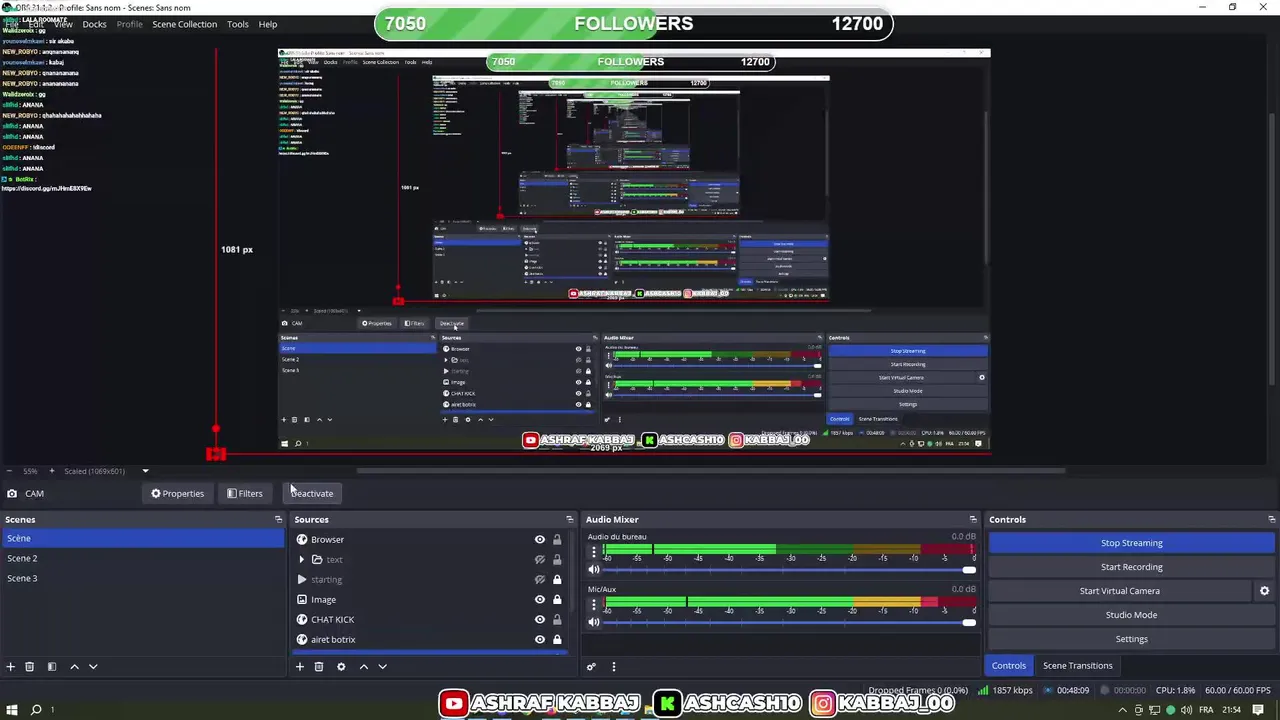Click preview horizontal scrollbar
The image size is (1280, 720).
710,471
